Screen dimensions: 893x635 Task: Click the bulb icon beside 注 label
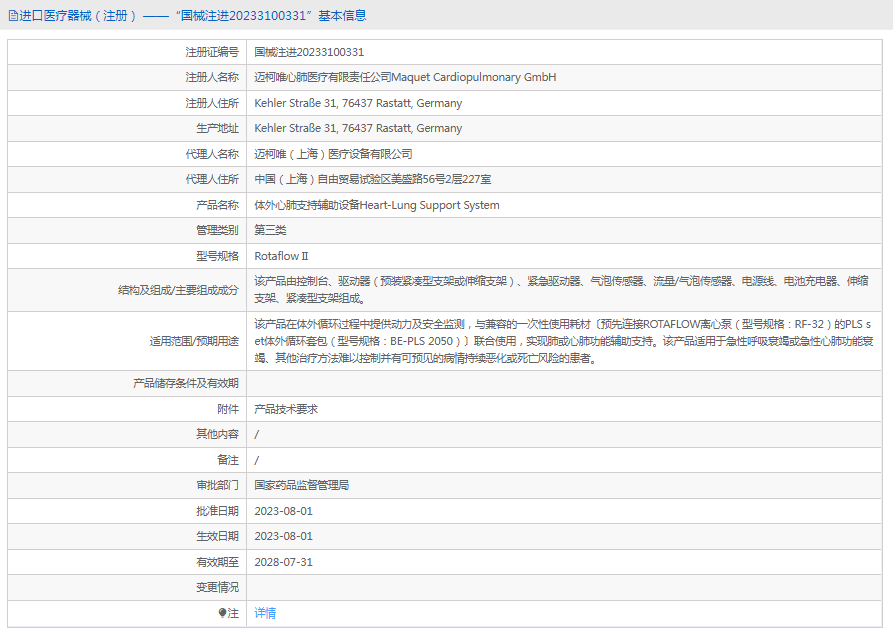coord(222,613)
